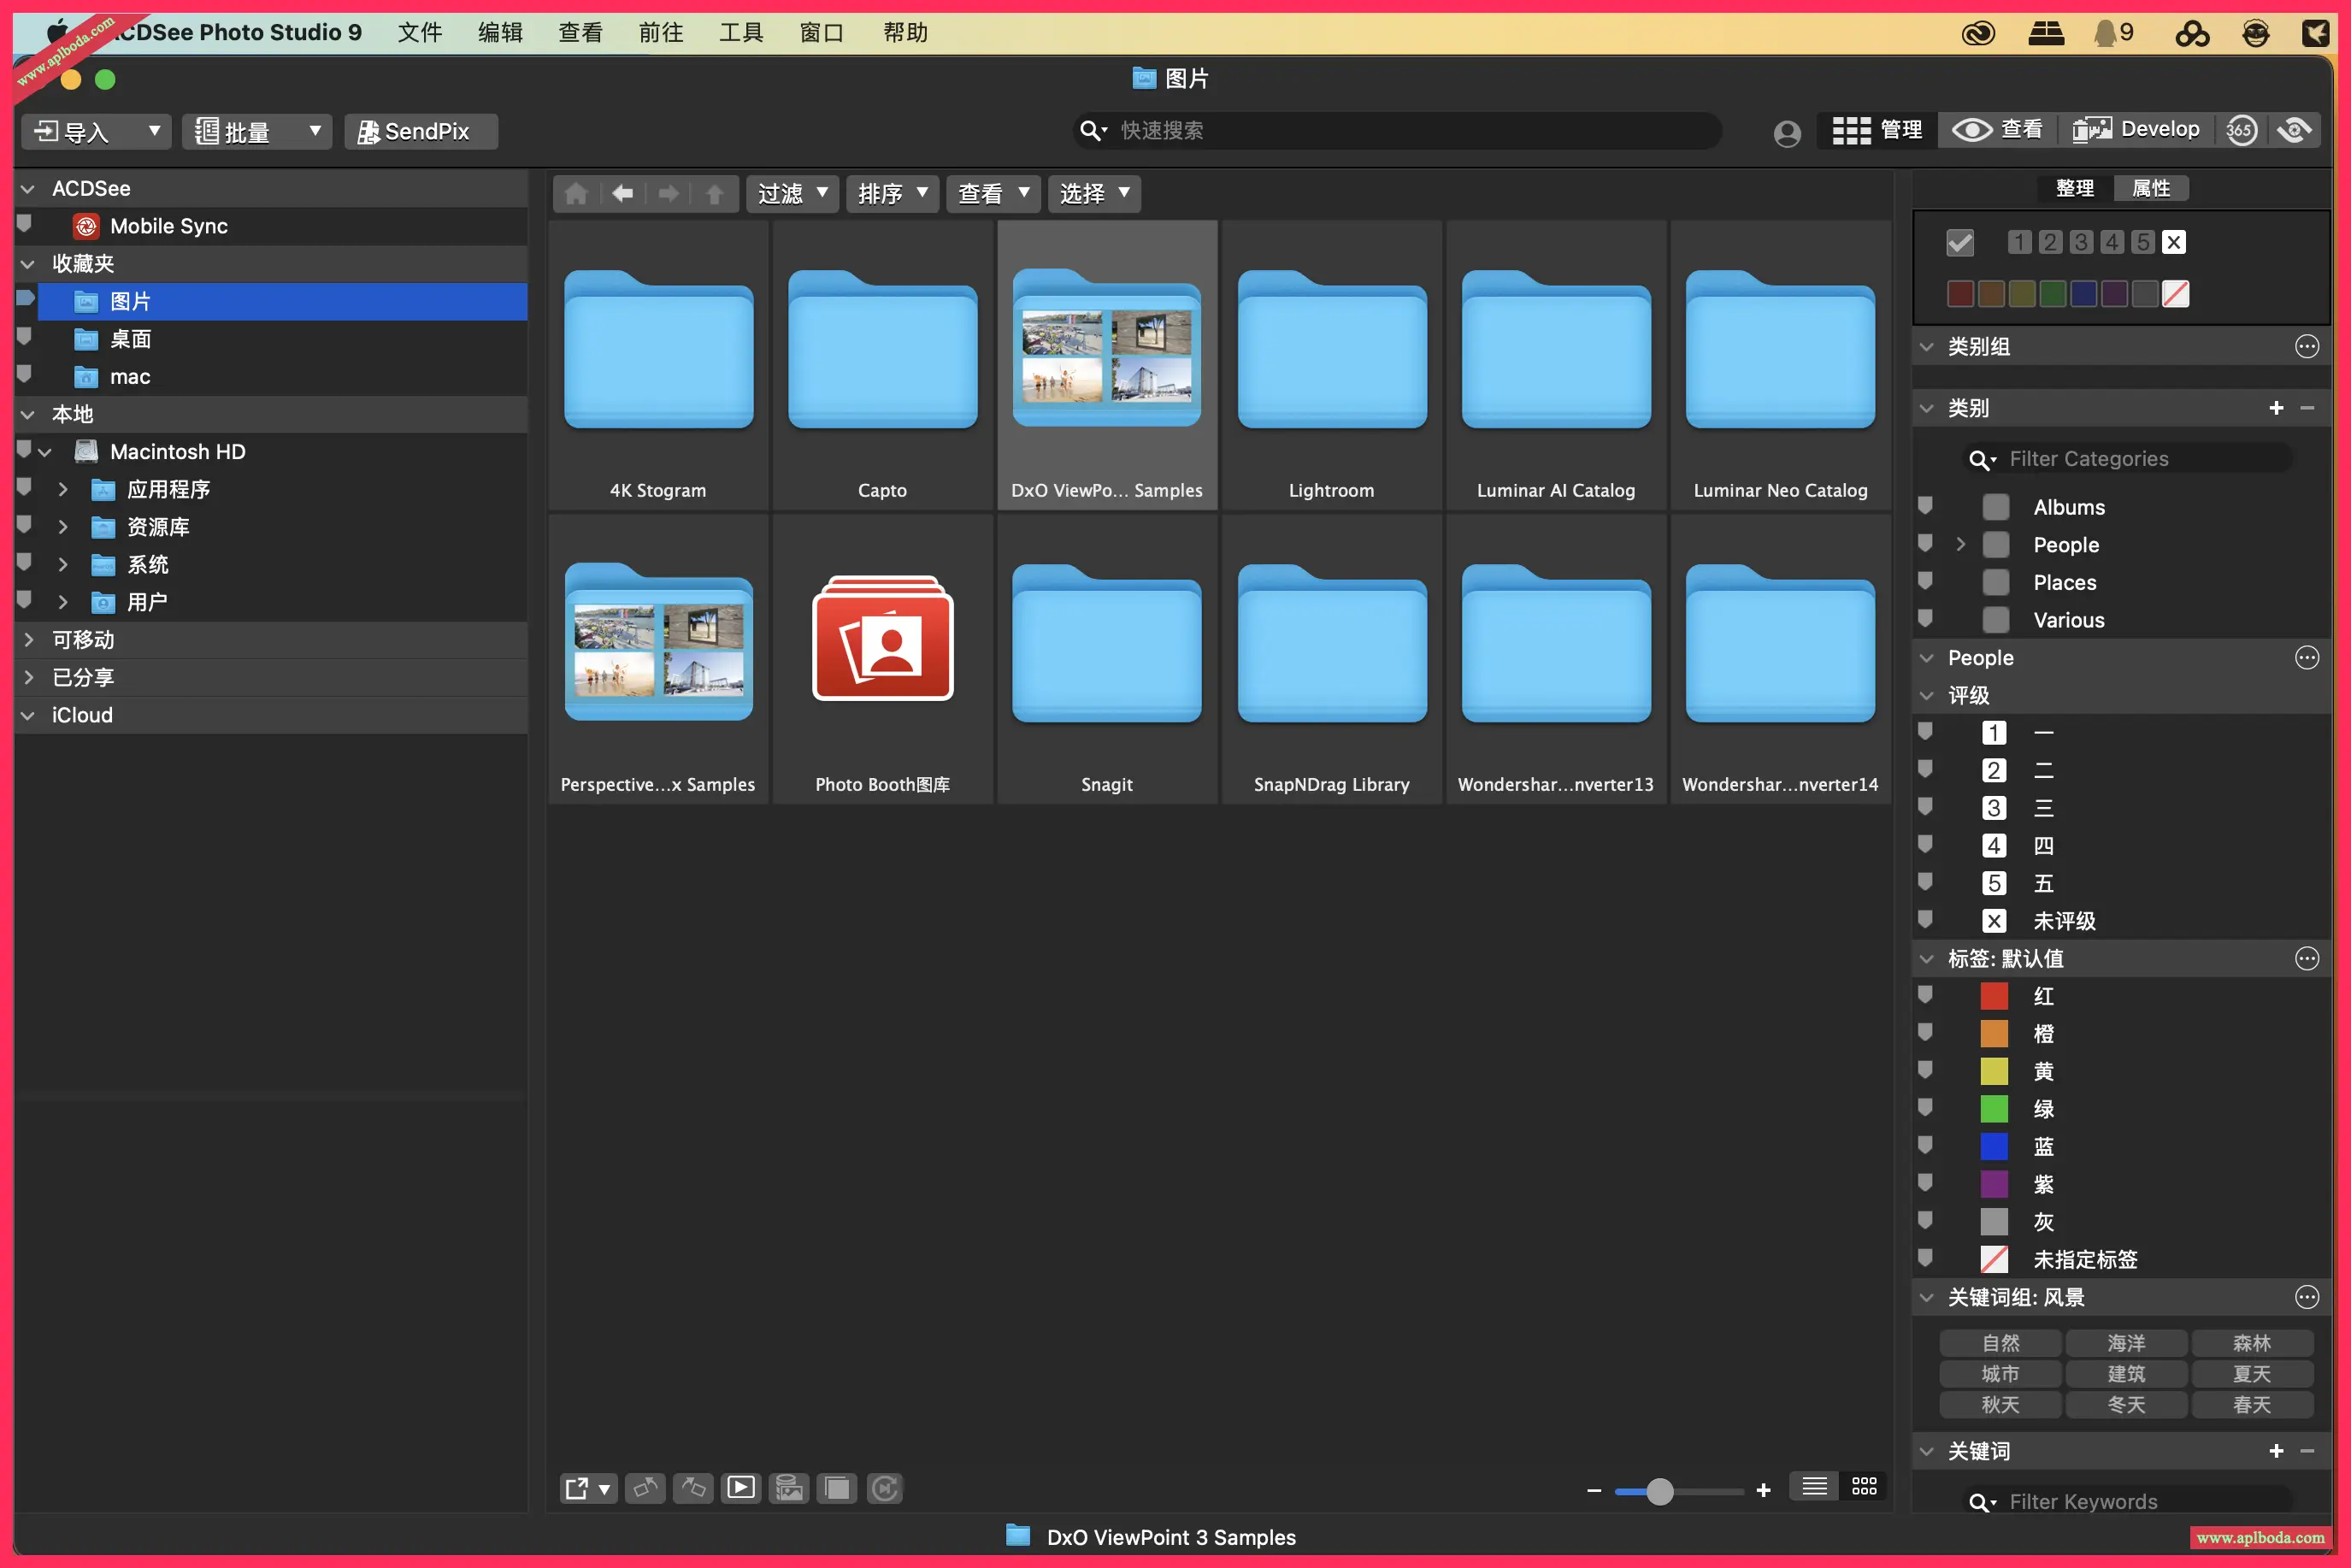Check the Places category box
The width and height of the screenshot is (2351, 1568).
pos(1995,583)
